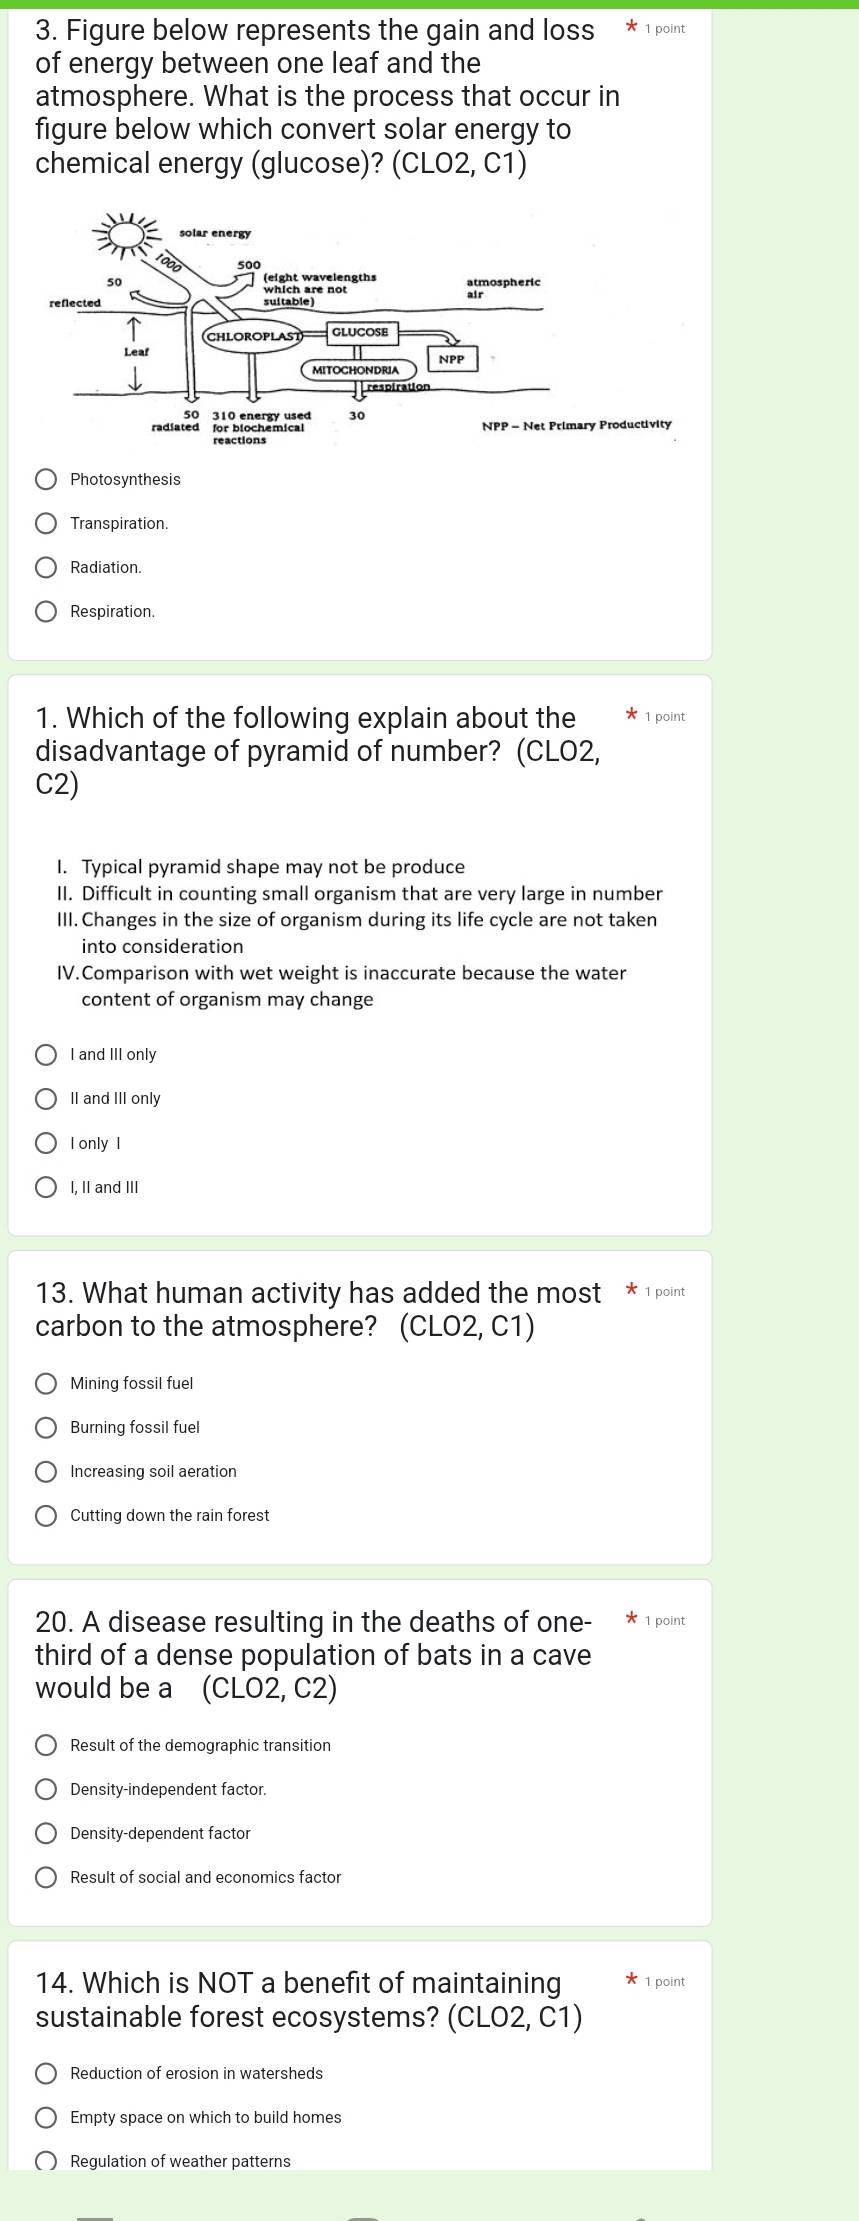Pick Increasing soil aeration option
This screenshot has height=2221, width=859.
pyautogui.click(x=46, y=1471)
